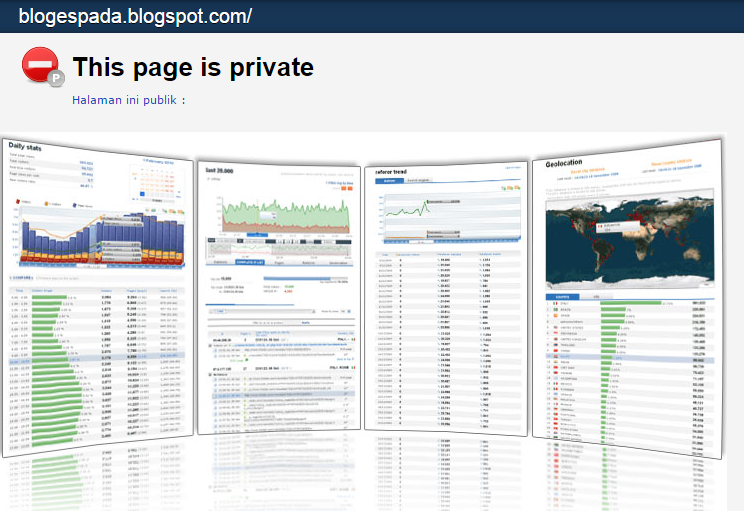Click the 'last 20.000' title text
Screen dimensions: 744x511
point(219,170)
